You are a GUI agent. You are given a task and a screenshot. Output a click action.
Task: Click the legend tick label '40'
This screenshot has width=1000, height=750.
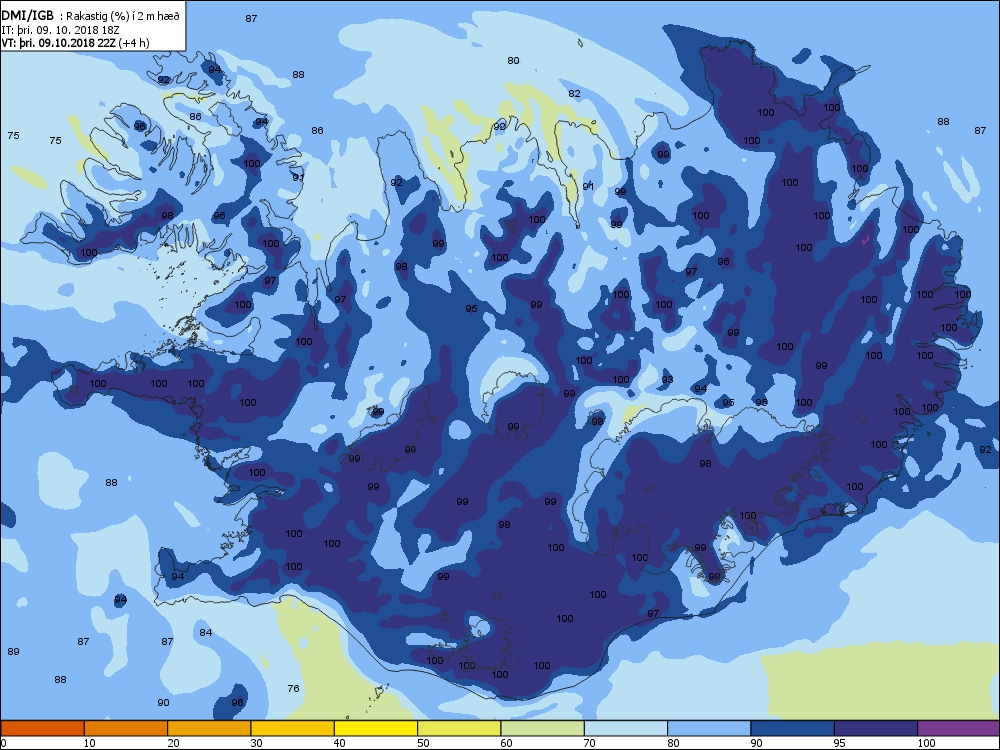(x=340, y=743)
